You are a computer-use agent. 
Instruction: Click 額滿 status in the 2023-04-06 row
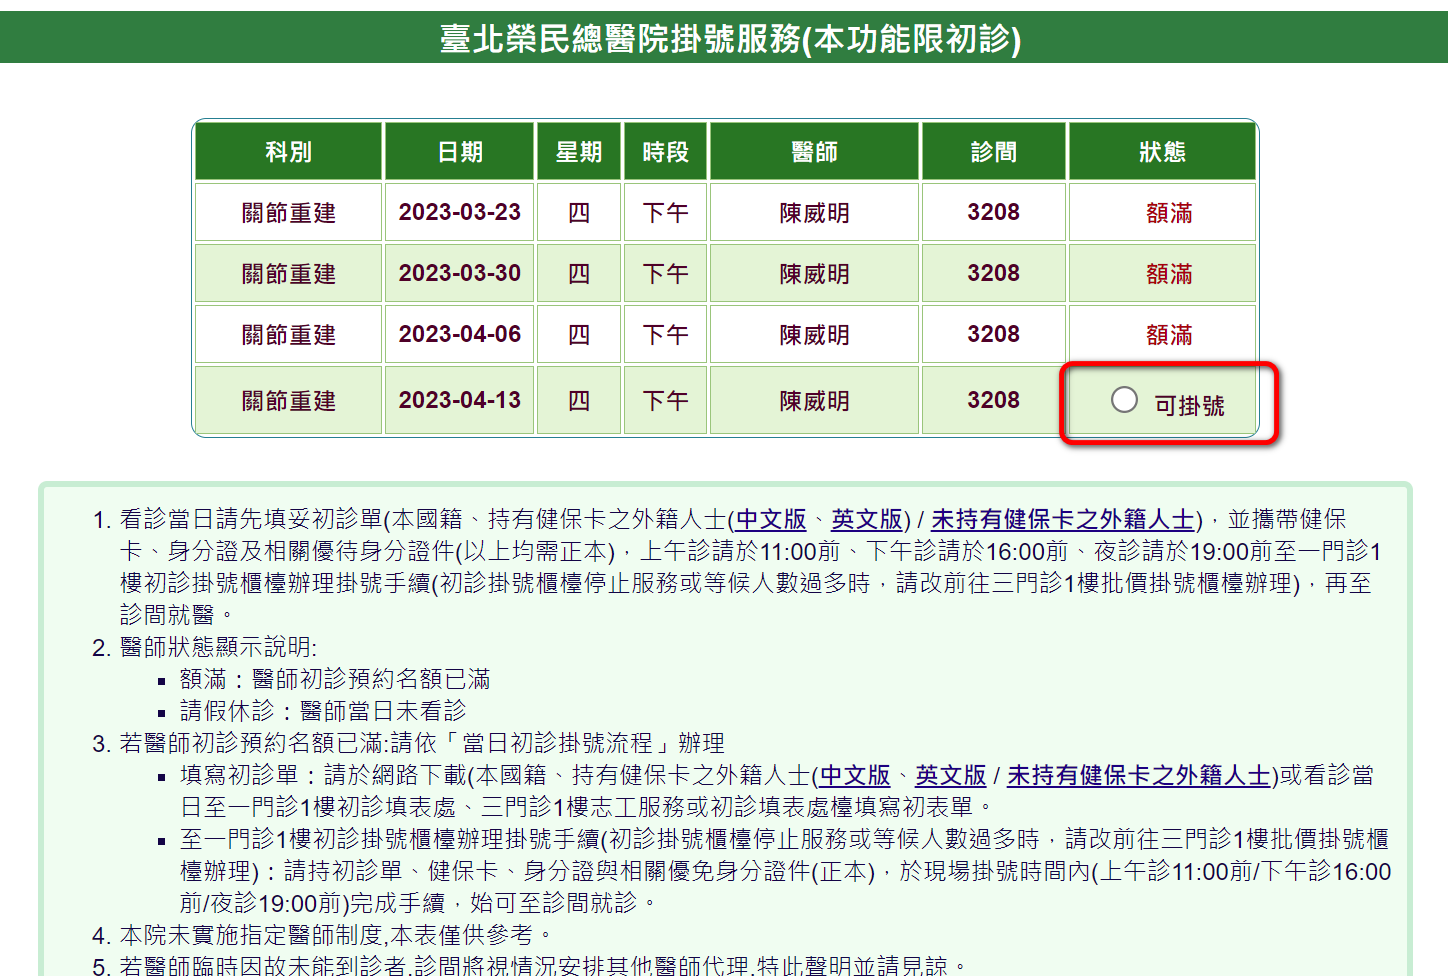point(1169,335)
